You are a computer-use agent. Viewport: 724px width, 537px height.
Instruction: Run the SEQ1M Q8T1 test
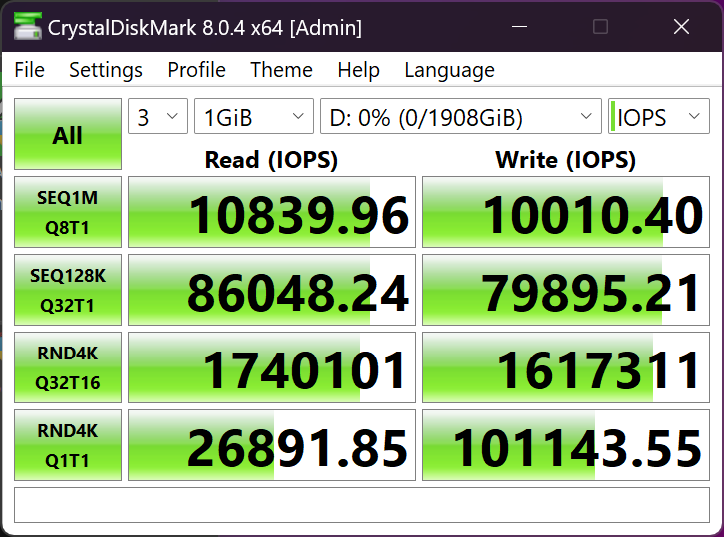(x=68, y=212)
